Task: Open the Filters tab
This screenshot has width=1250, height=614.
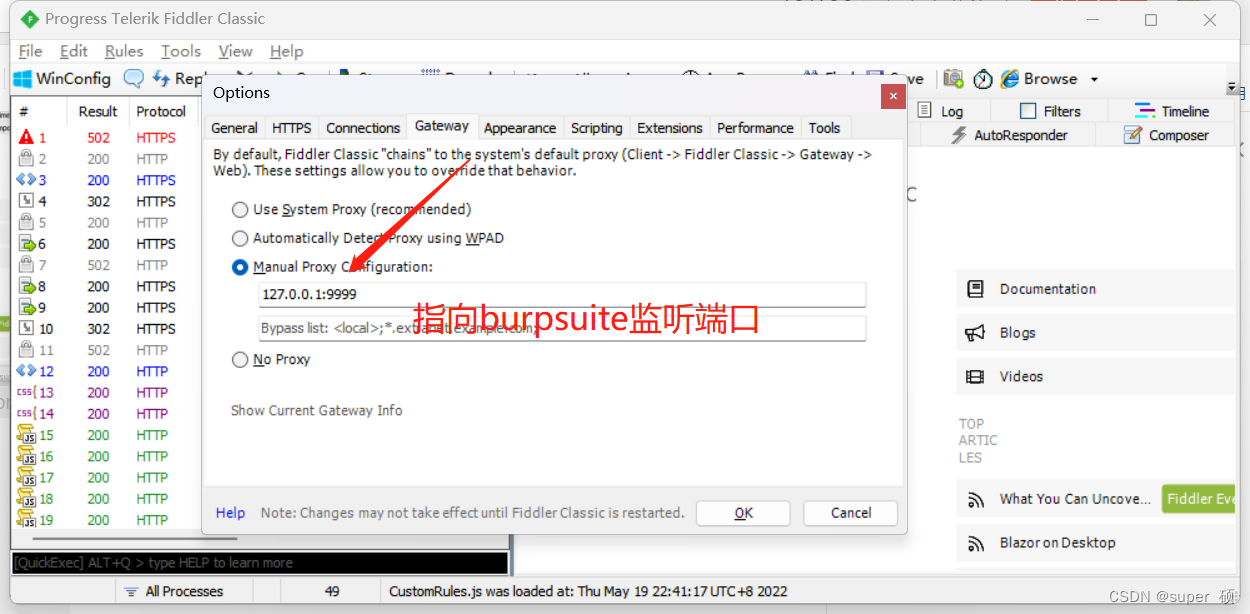Action: pyautogui.click(x=1050, y=112)
